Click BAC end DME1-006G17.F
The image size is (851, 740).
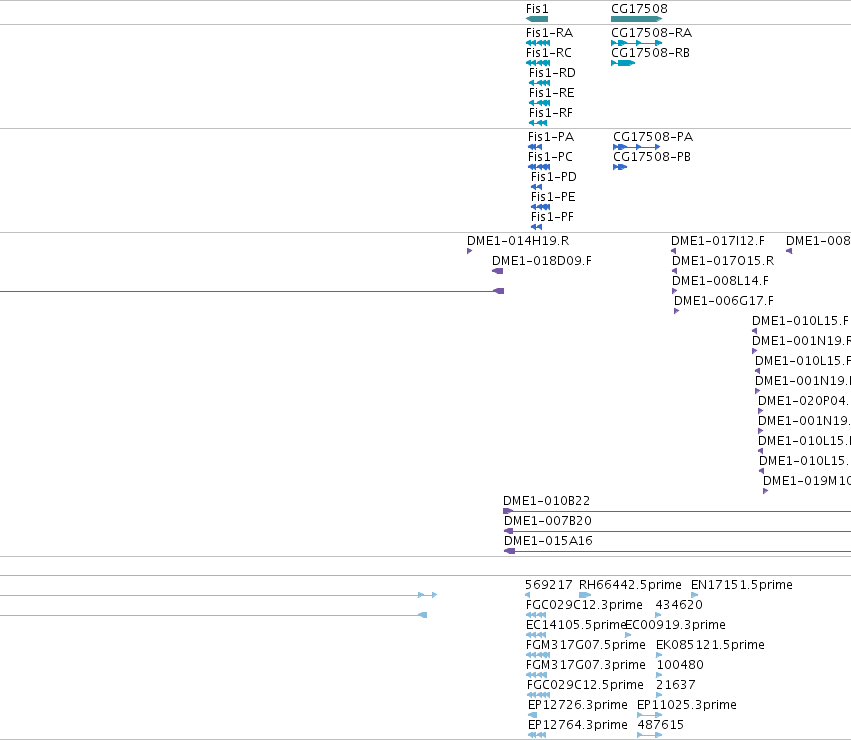tap(724, 301)
